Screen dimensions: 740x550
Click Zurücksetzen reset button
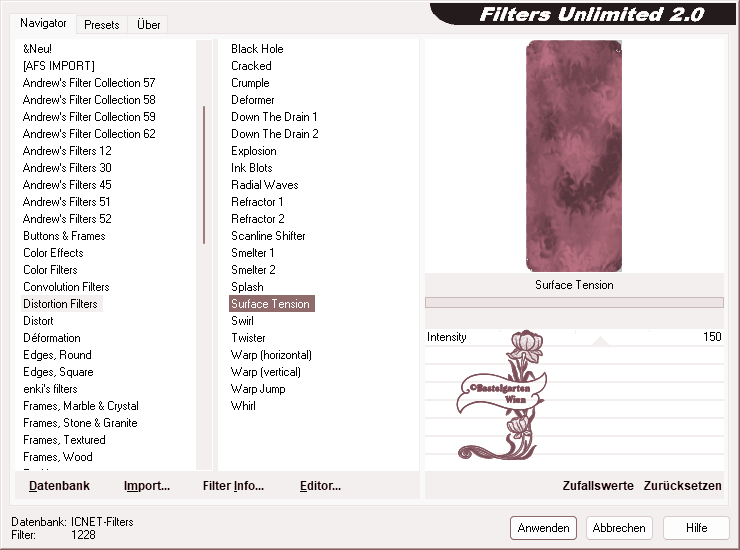682,486
